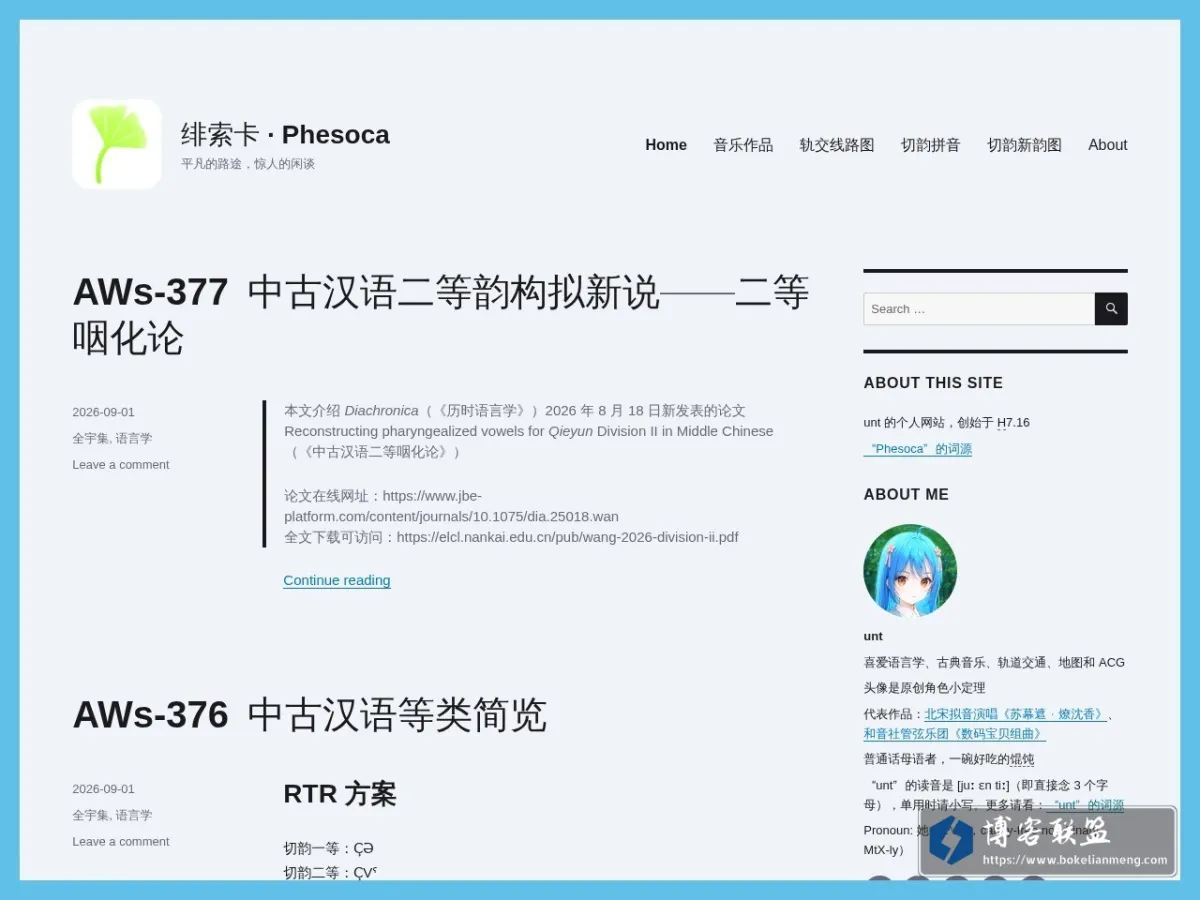1200x900 pixels.
Task: Go to 轨交线路图 page
Action: point(837,145)
